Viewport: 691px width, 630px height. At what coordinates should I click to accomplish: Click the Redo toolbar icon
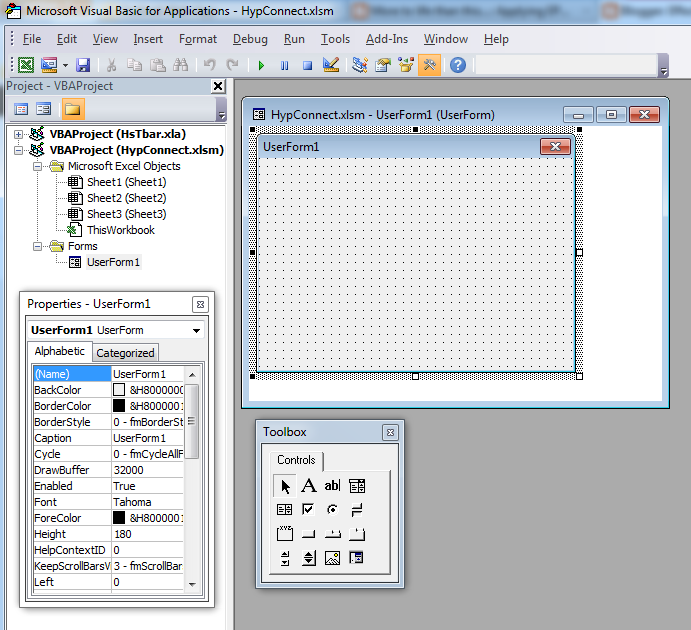click(x=232, y=65)
